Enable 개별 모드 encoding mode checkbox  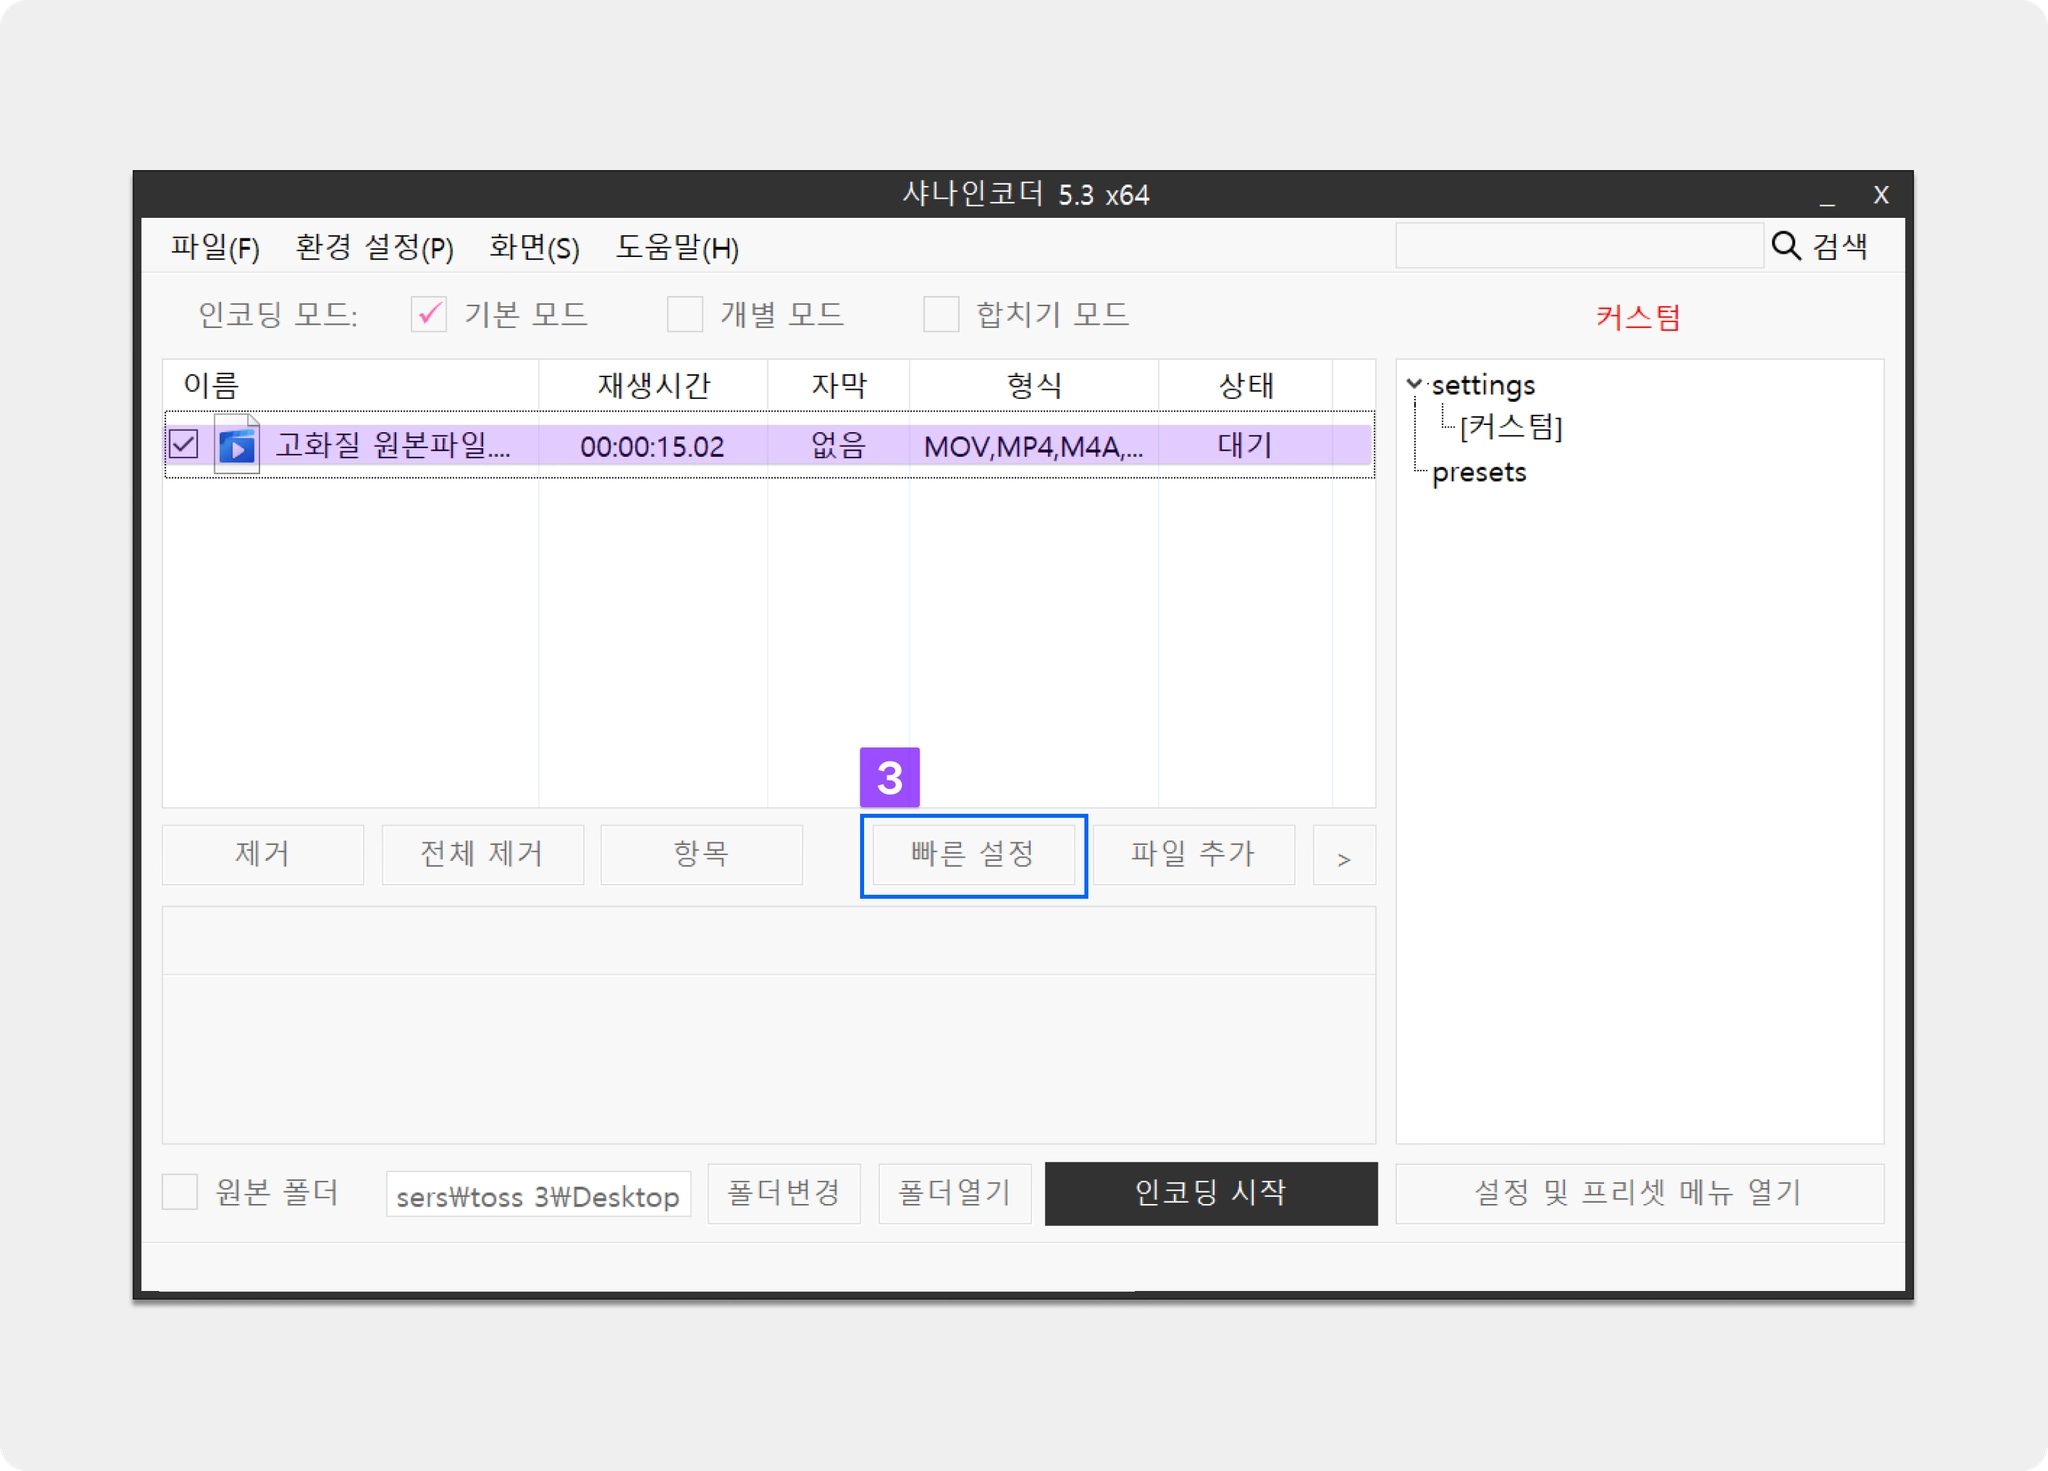[x=685, y=315]
